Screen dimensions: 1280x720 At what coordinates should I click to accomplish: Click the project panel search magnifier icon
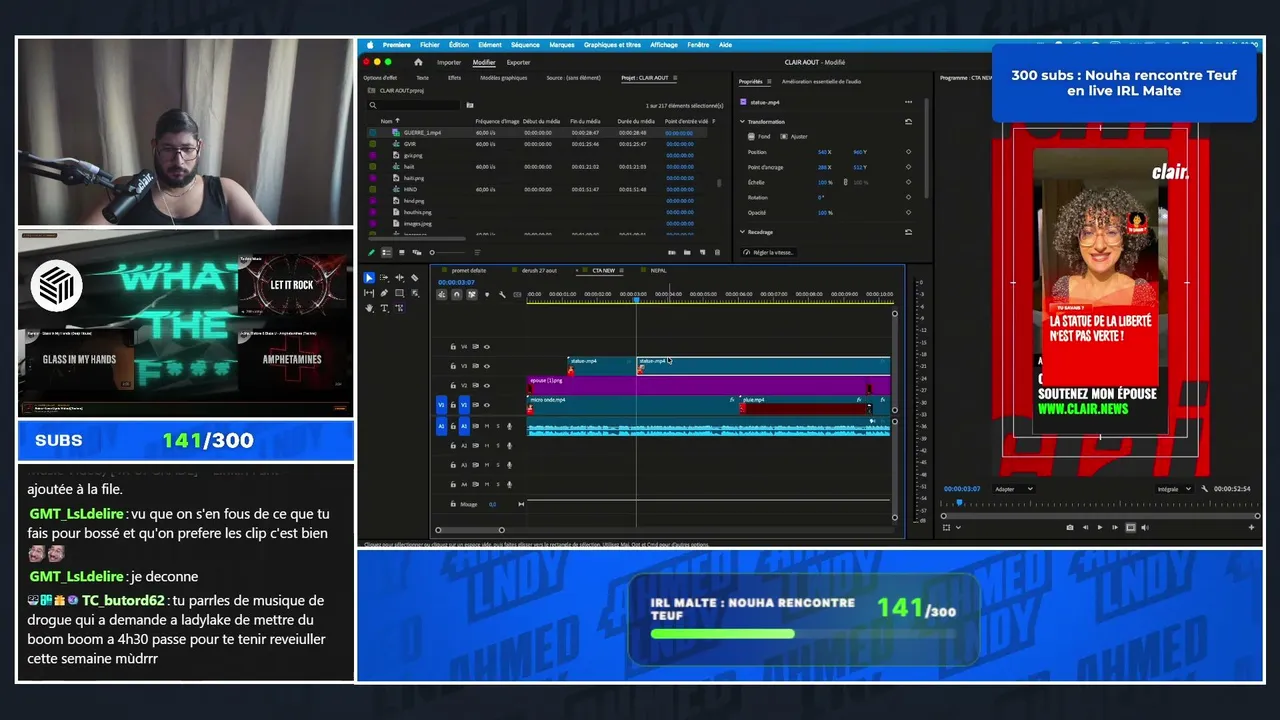(373, 105)
